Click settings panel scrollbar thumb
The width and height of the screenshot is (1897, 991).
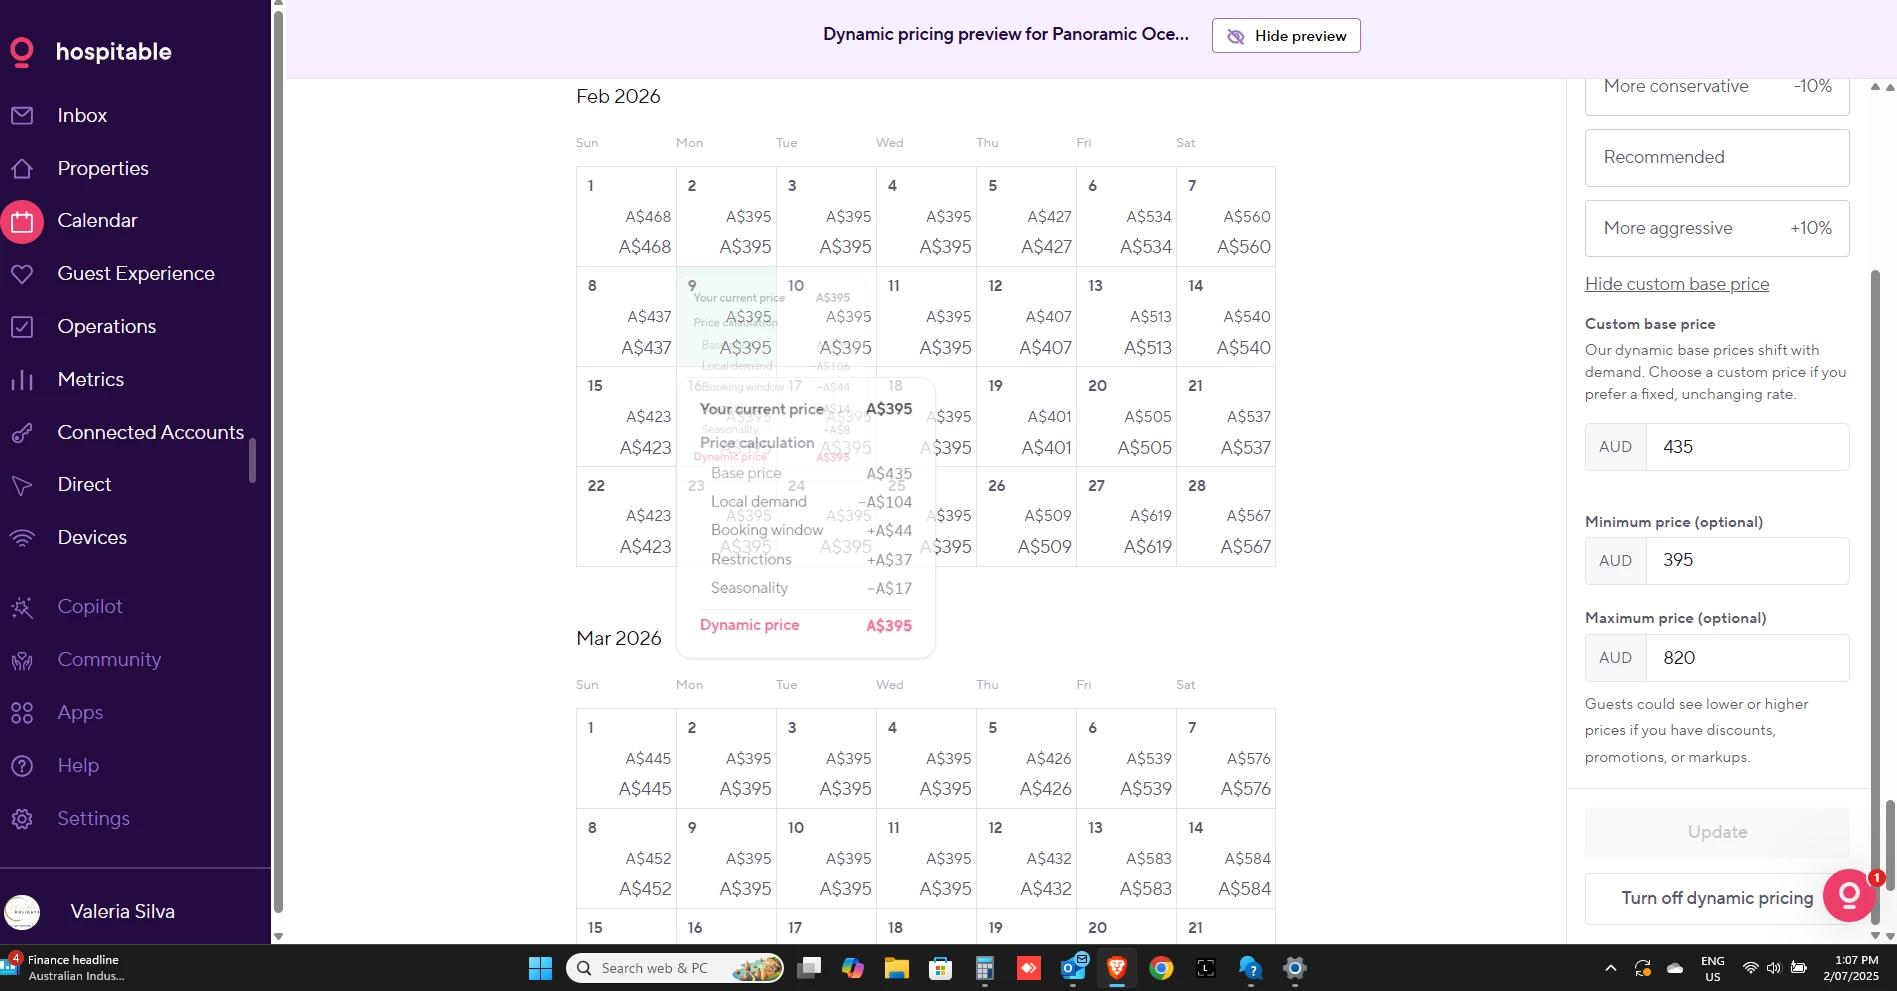click(1876, 595)
